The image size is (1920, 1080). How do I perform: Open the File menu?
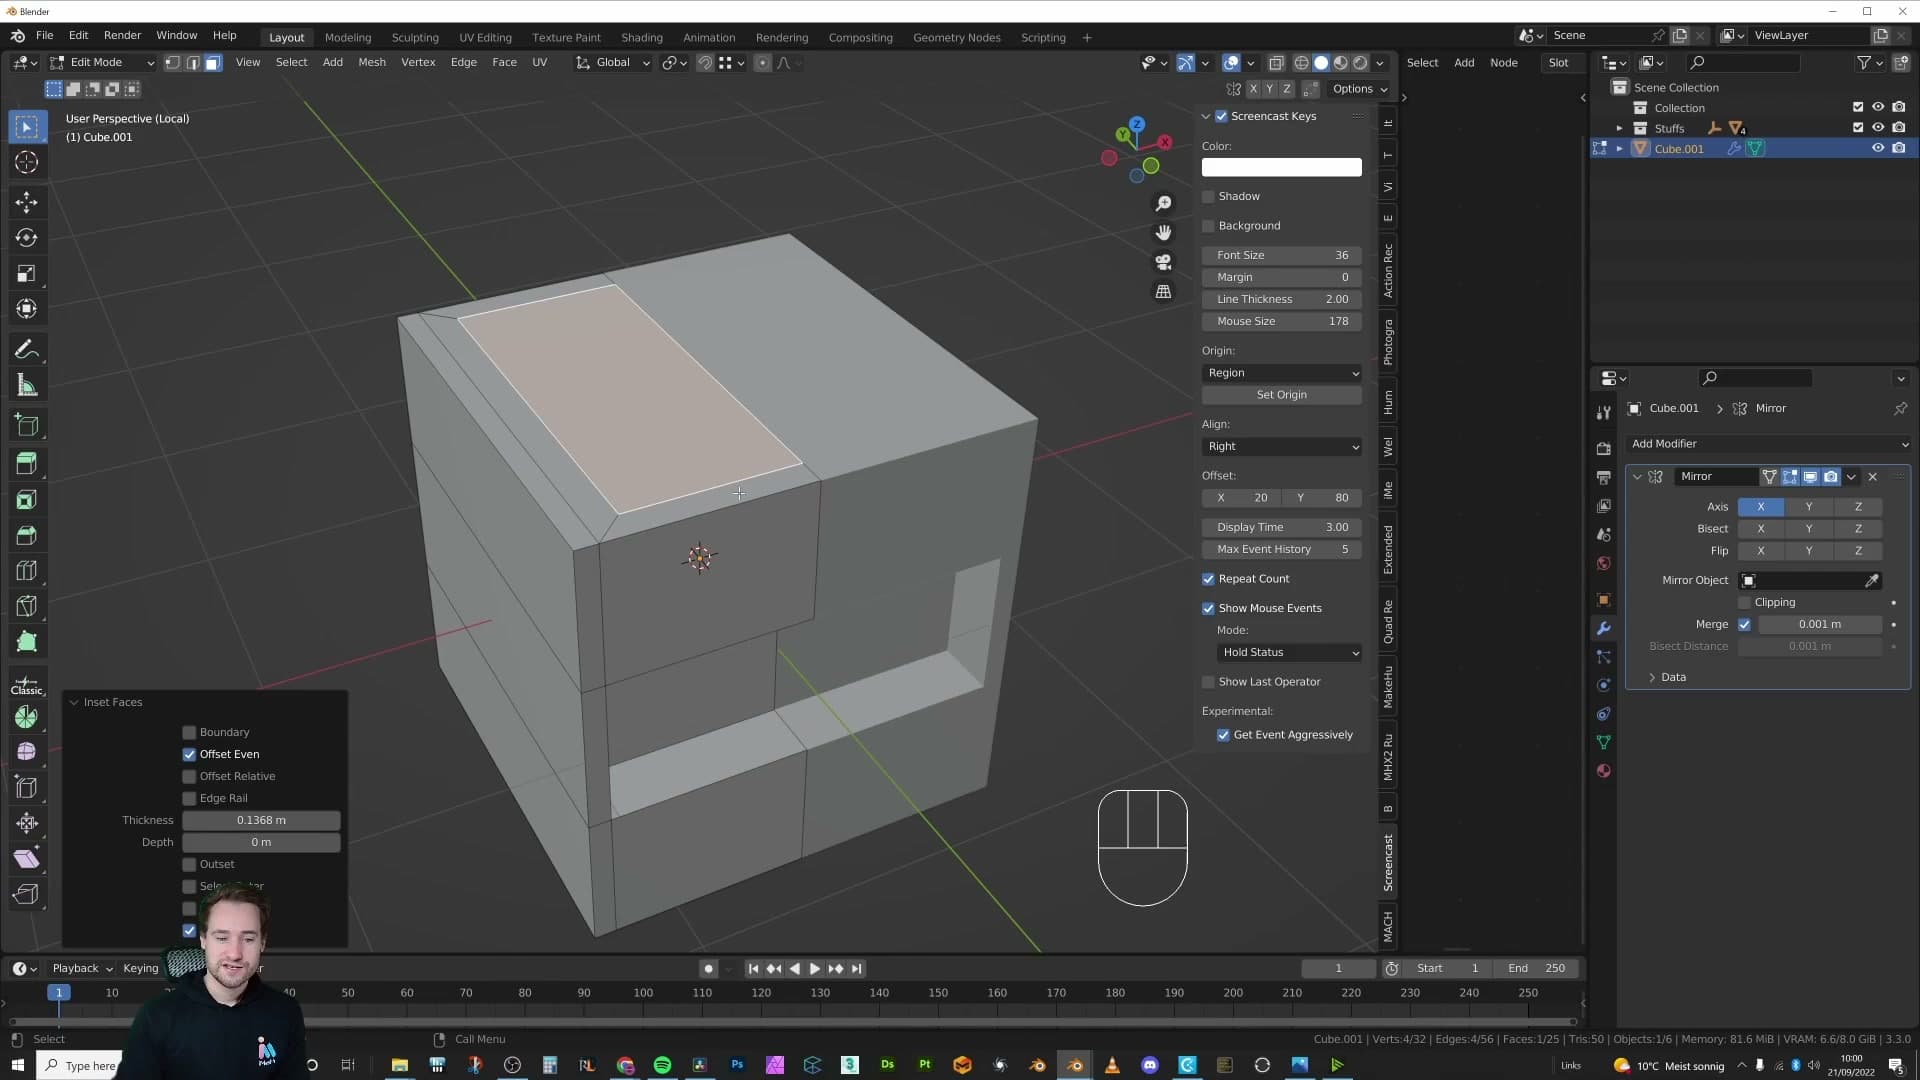pyautogui.click(x=45, y=36)
